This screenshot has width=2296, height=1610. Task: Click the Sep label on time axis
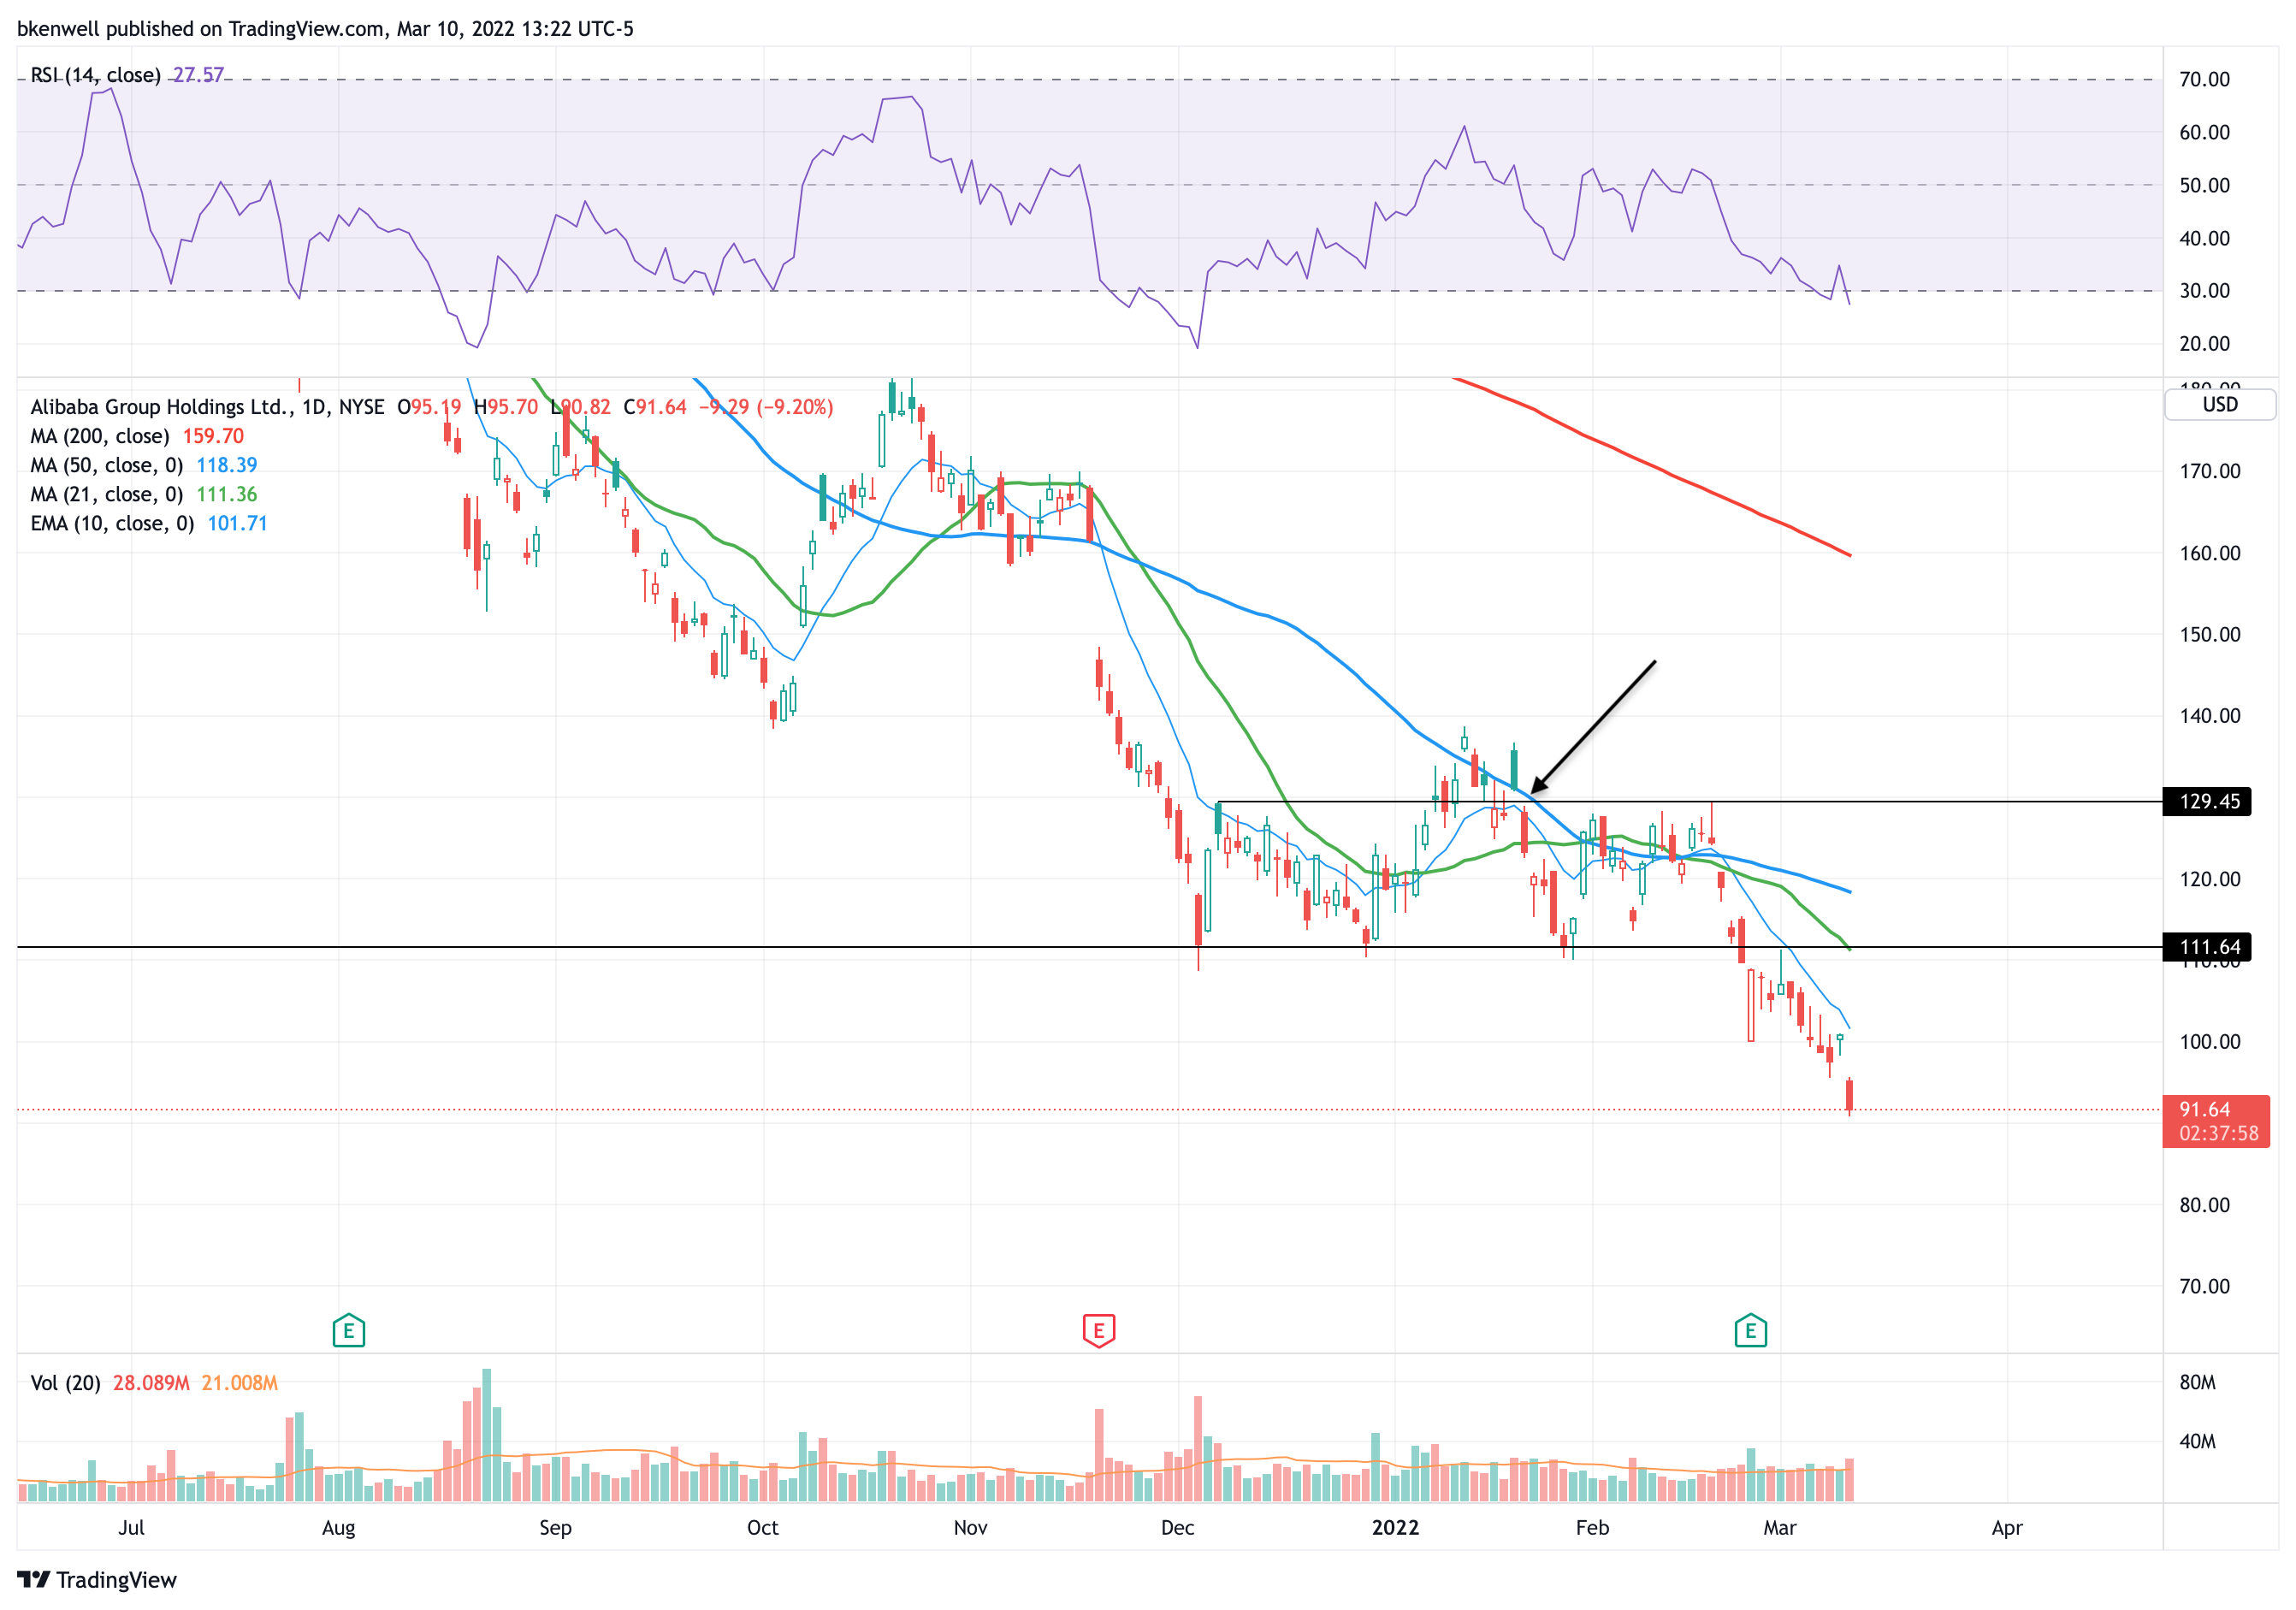tap(555, 1528)
